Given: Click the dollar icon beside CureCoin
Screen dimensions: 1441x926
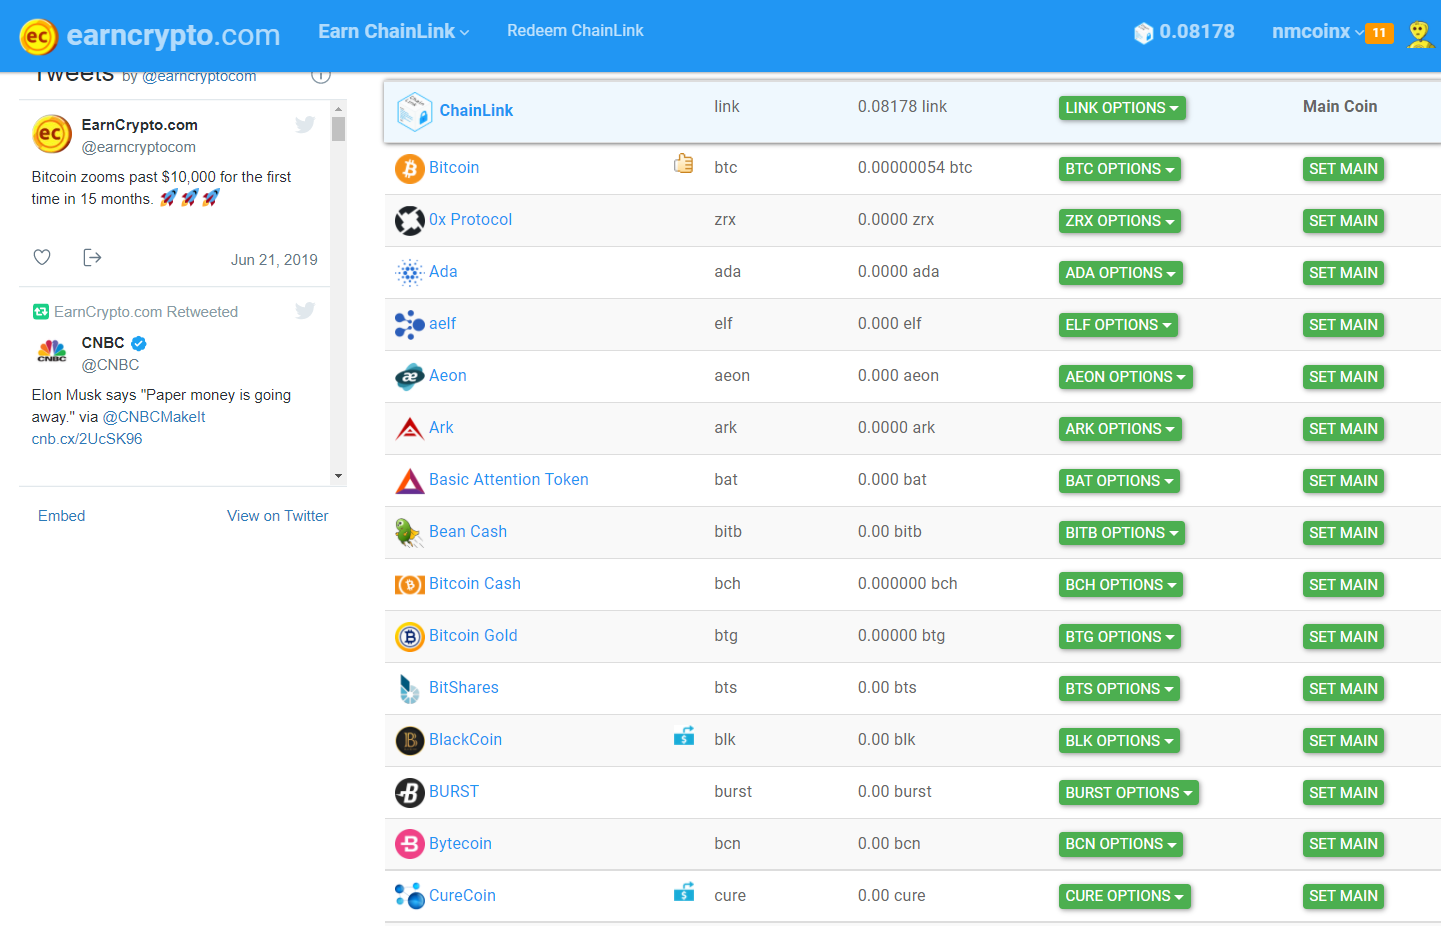Looking at the screenshot, I should point(684,891).
